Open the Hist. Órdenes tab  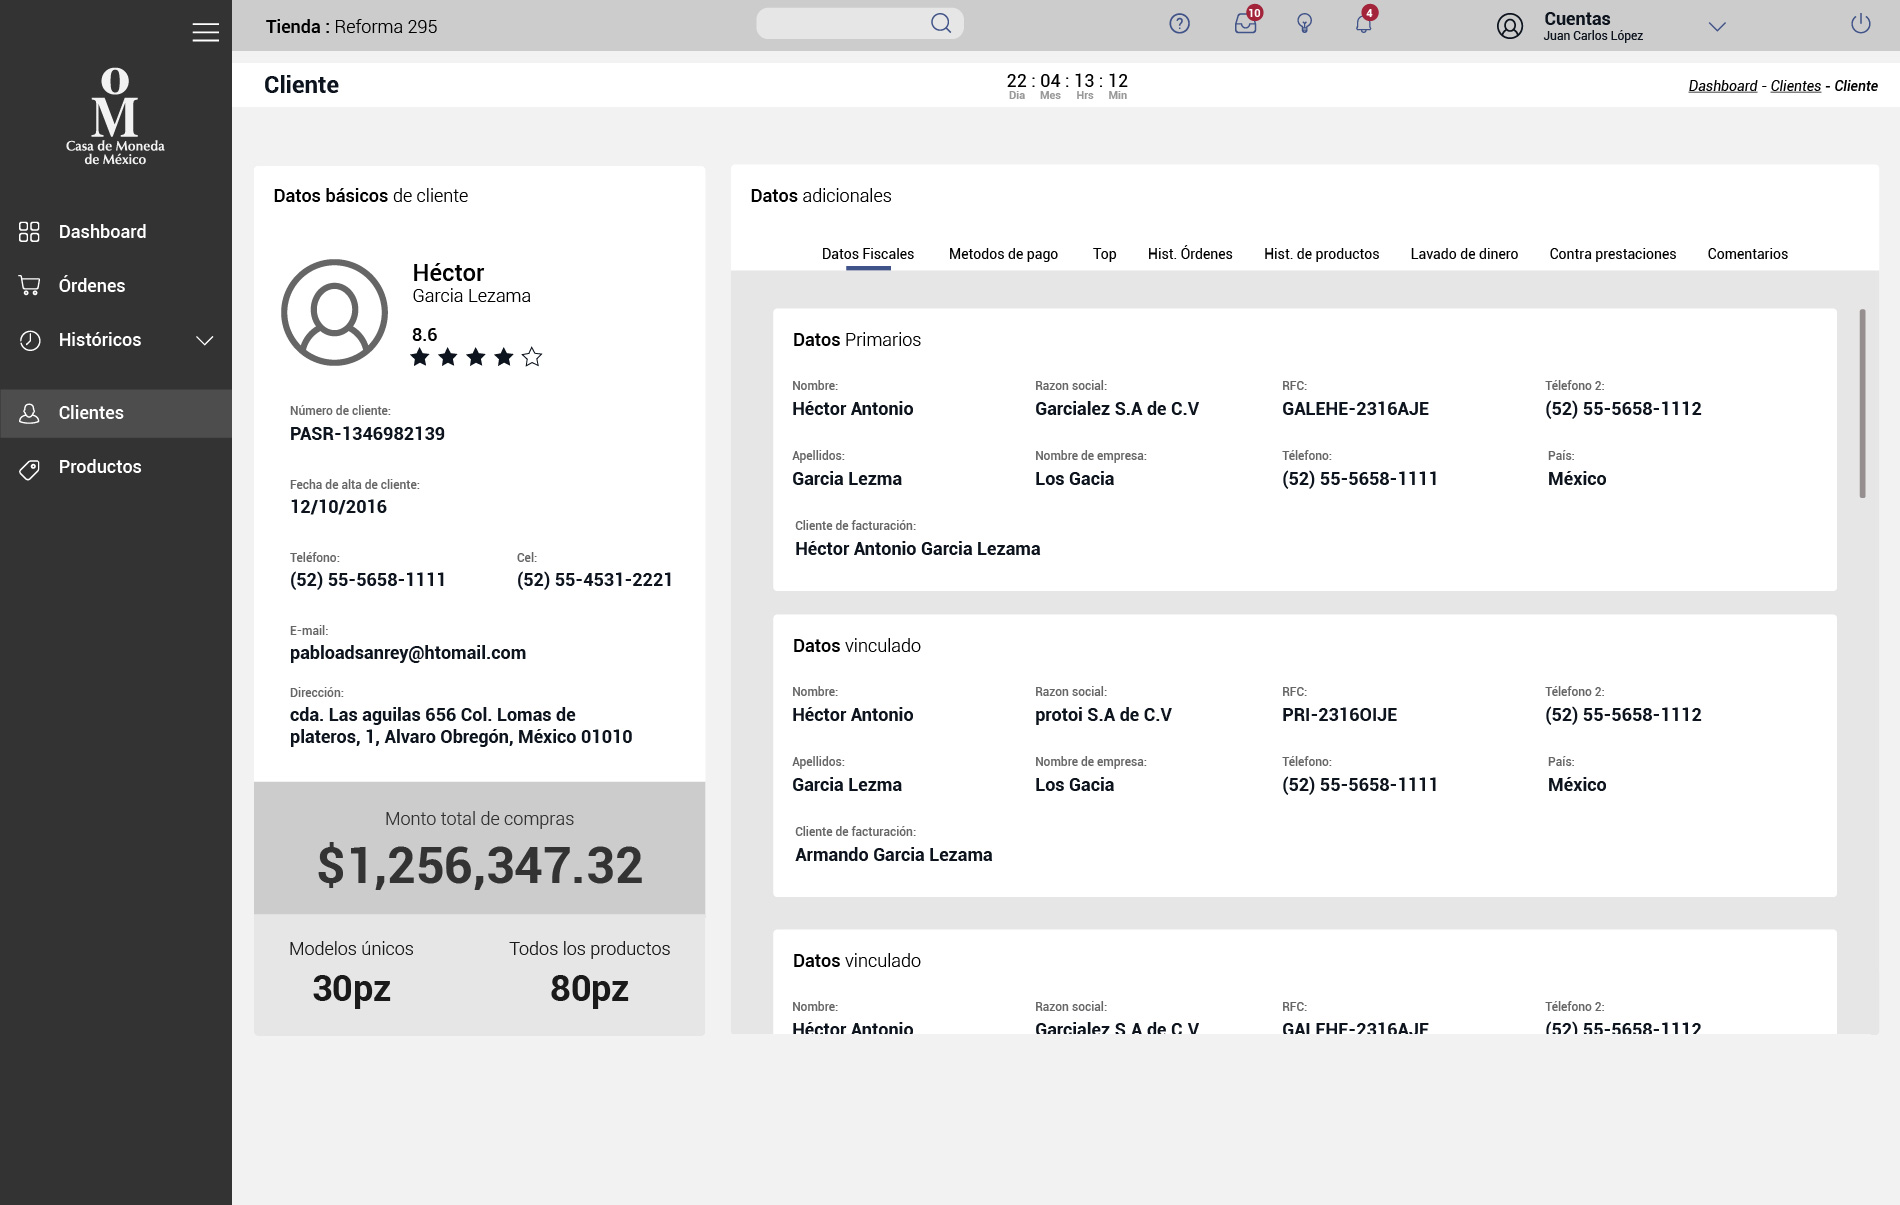click(x=1190, y=254)
